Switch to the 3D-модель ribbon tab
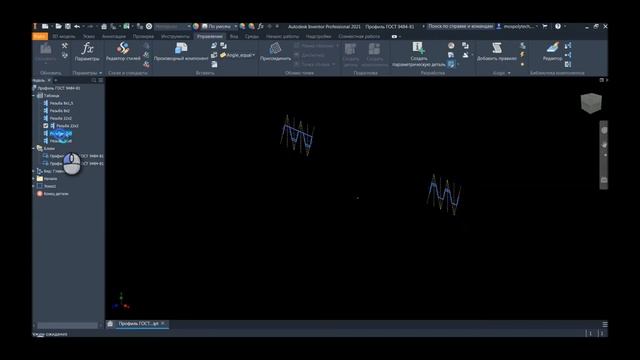The image size is (640, 360). (64, 36)
